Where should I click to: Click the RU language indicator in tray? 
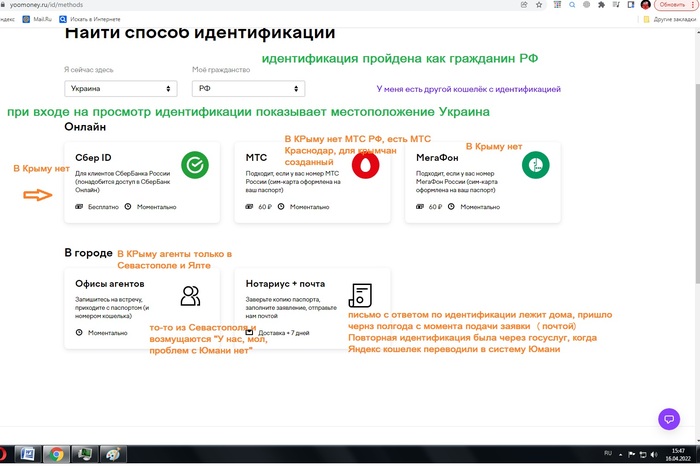tap(607, 455)
